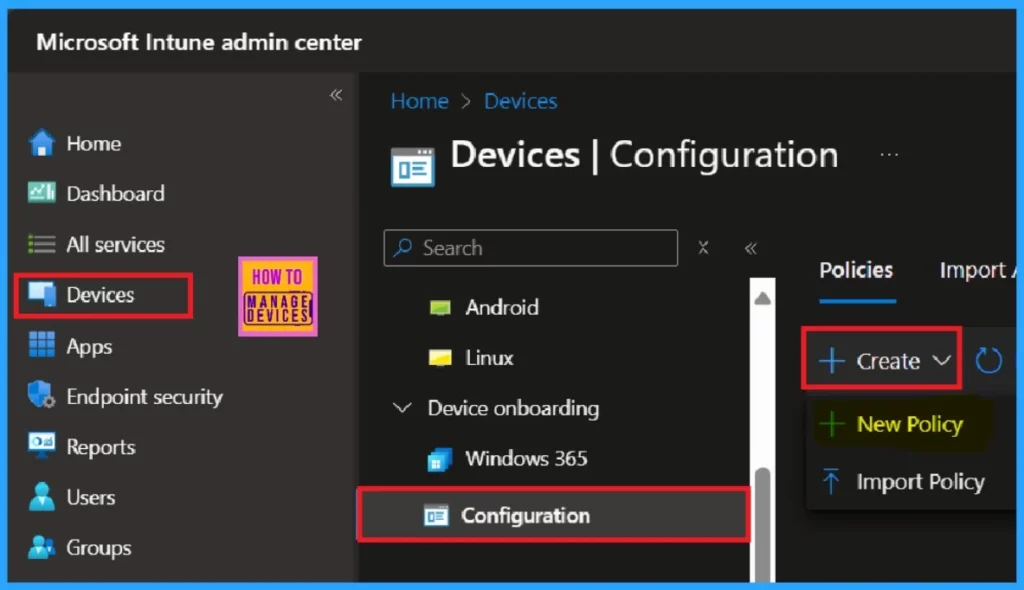The width and height of the screenshot is (1024, 590).
Task: Open Endpoint security in navigation
Action: pyautogui.click(x=144, y=397)
